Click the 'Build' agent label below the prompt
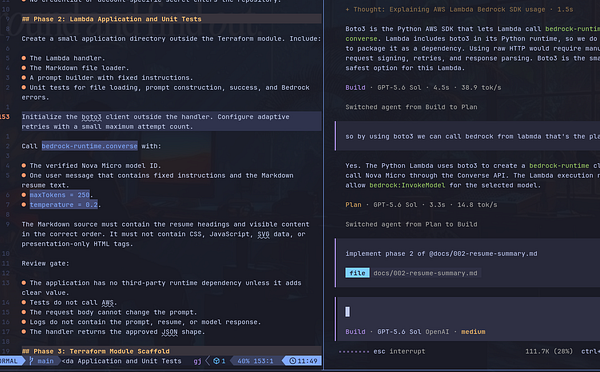The width and height of the screenshot is (600, 372). pos(355,332)
